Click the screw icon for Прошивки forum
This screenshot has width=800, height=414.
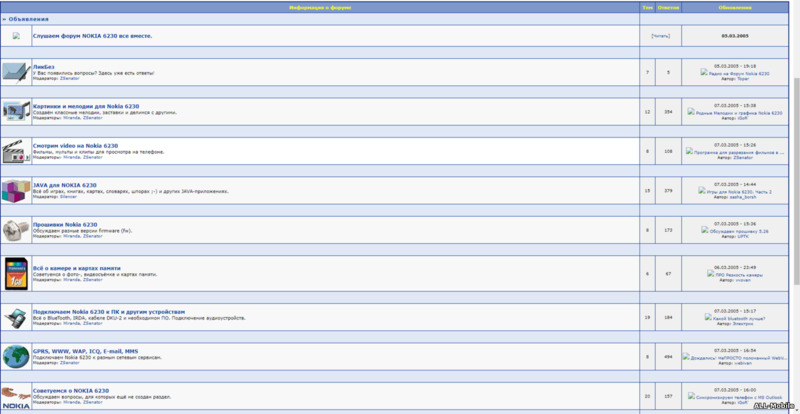click(16, 230)
